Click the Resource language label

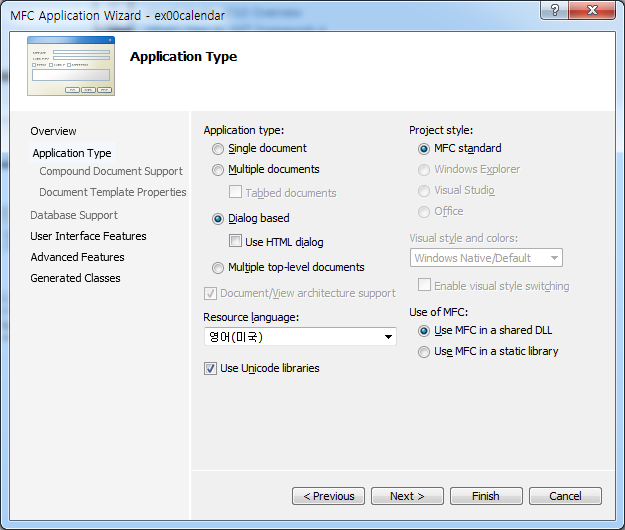point(251,317)
